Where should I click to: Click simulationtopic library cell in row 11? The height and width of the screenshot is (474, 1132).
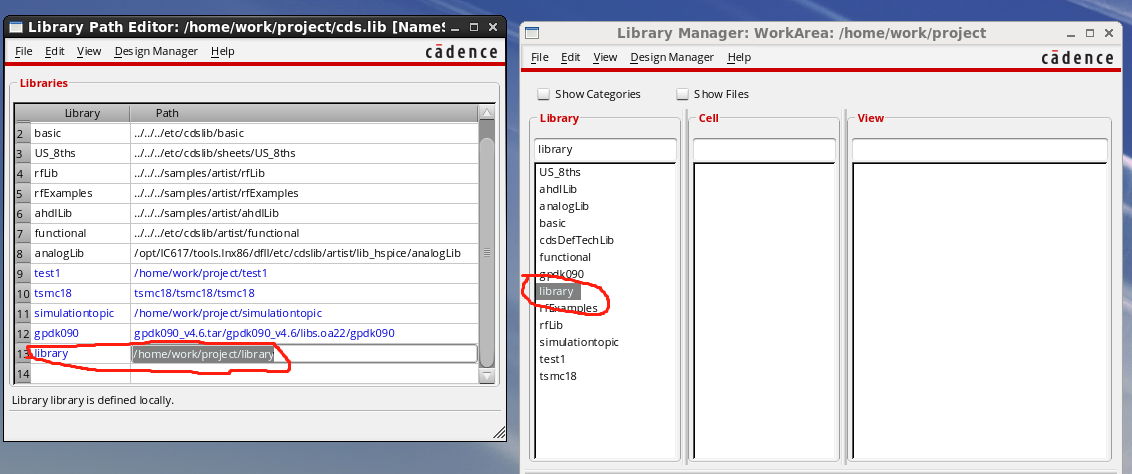coord(79,313)
